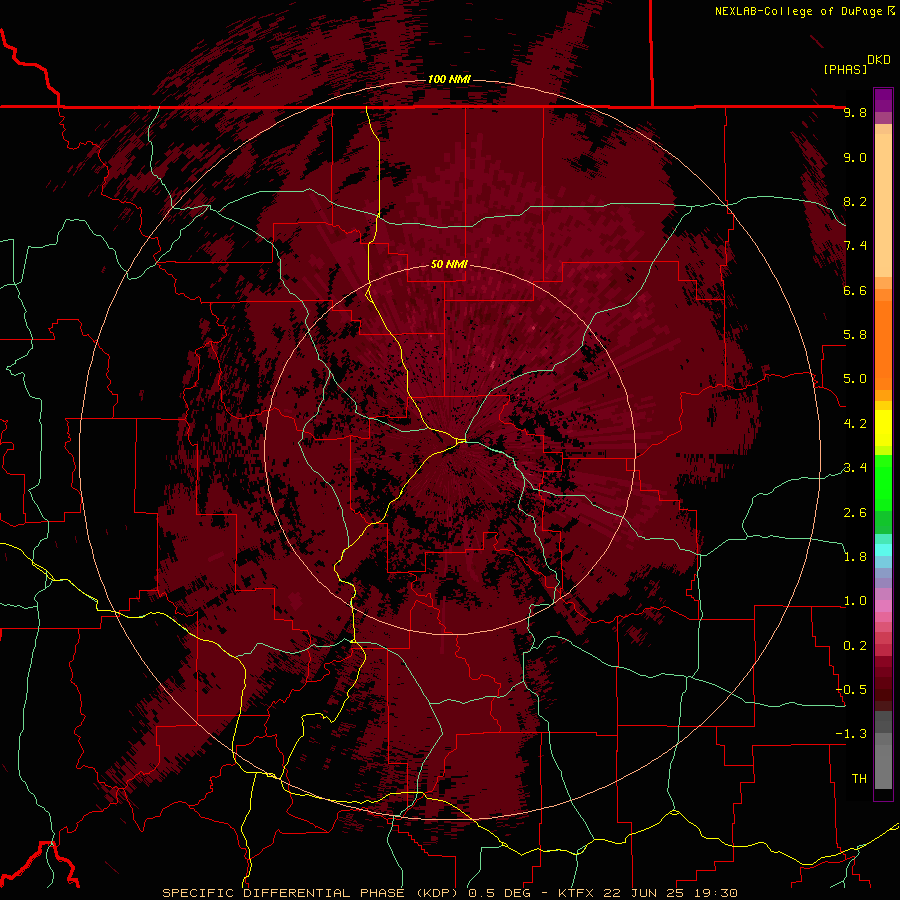This screenshot has height=900, width=900.
Task: Select the 0.2 legend value
Action: point(855,646)
